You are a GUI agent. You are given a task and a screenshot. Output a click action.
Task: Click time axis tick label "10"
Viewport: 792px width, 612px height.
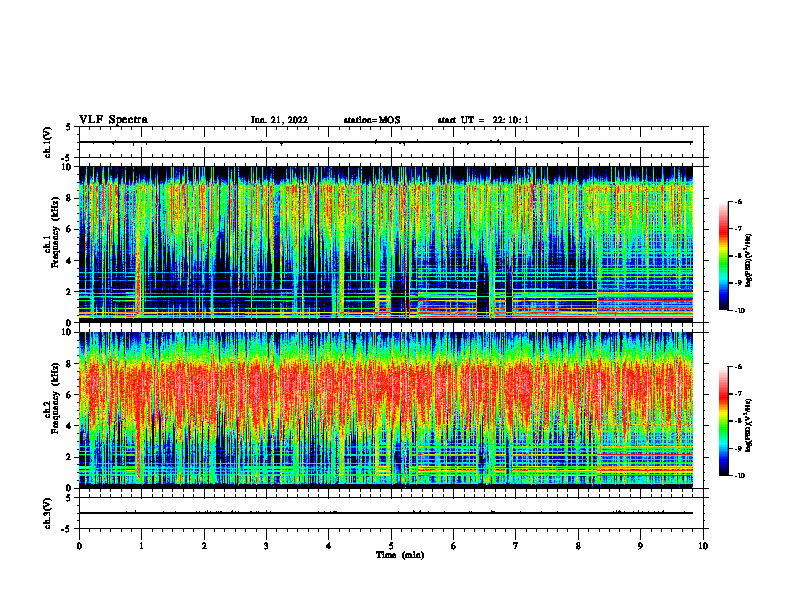(x=703, y=546)
